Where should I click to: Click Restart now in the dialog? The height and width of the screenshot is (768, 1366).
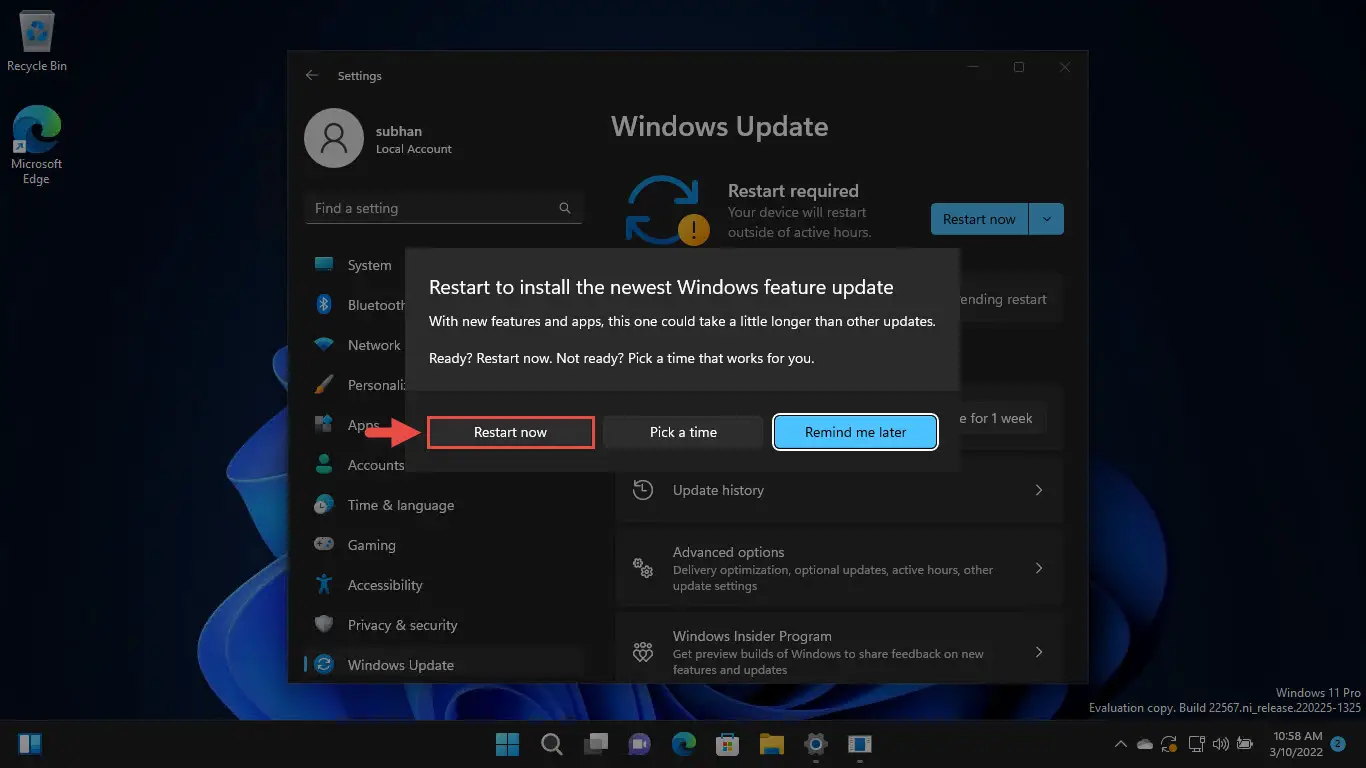click(511, 432)
